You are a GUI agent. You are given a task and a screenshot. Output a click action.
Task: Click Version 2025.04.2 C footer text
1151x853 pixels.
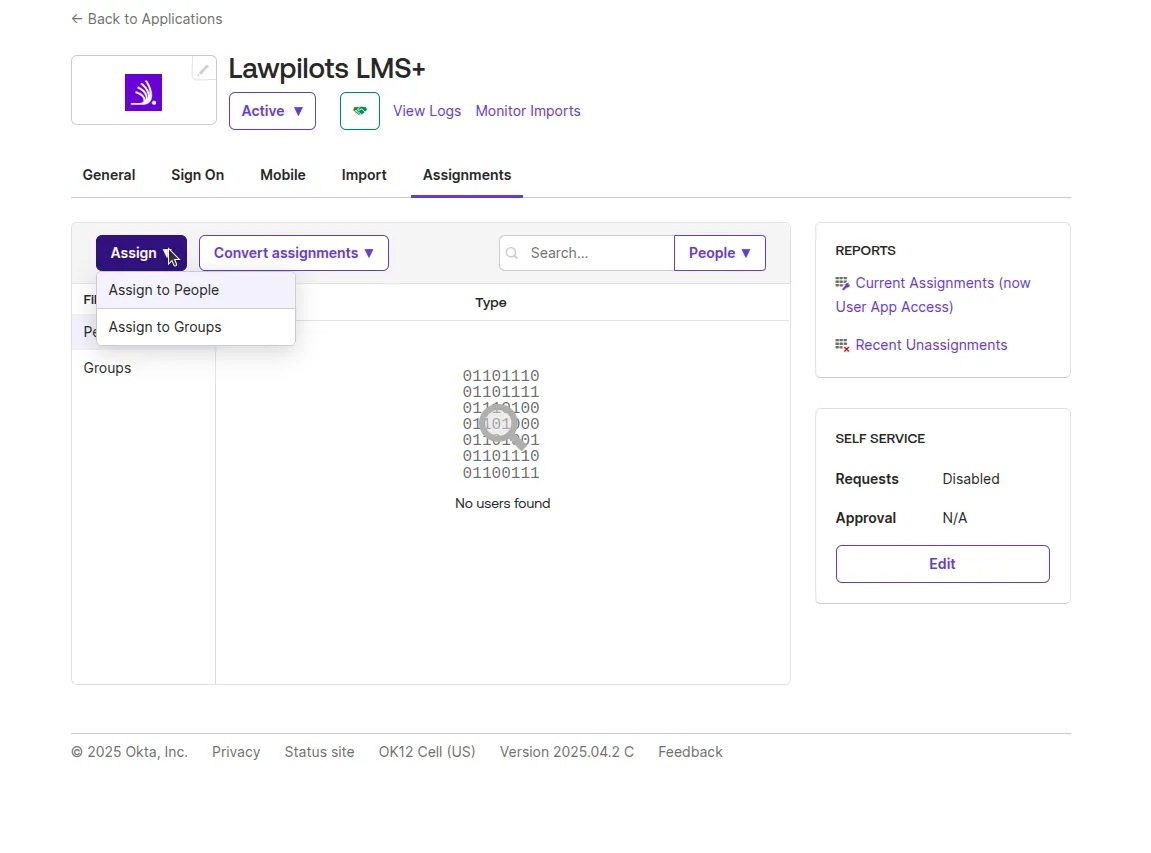click(x=567, y=752)
